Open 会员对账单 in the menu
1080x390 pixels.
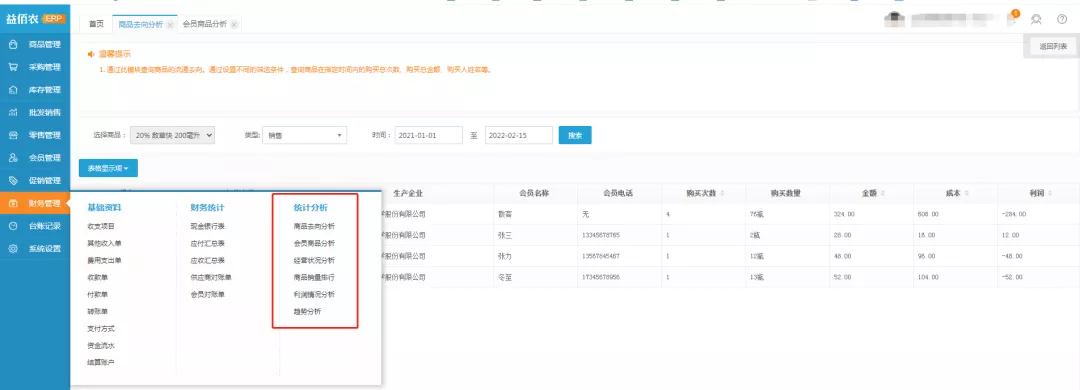[208, 294]
